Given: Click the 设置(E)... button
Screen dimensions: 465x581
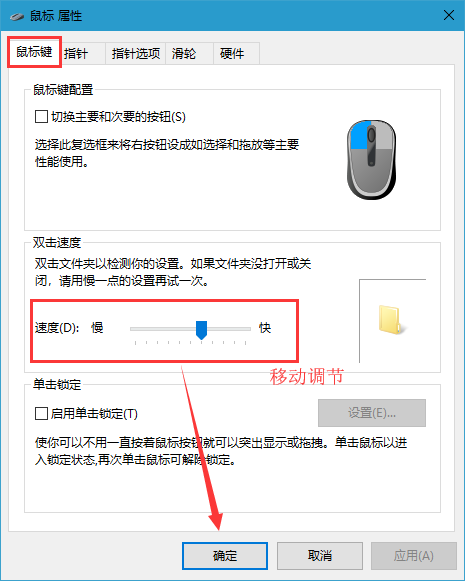Looking at the screenshot, I should (372, 413).
